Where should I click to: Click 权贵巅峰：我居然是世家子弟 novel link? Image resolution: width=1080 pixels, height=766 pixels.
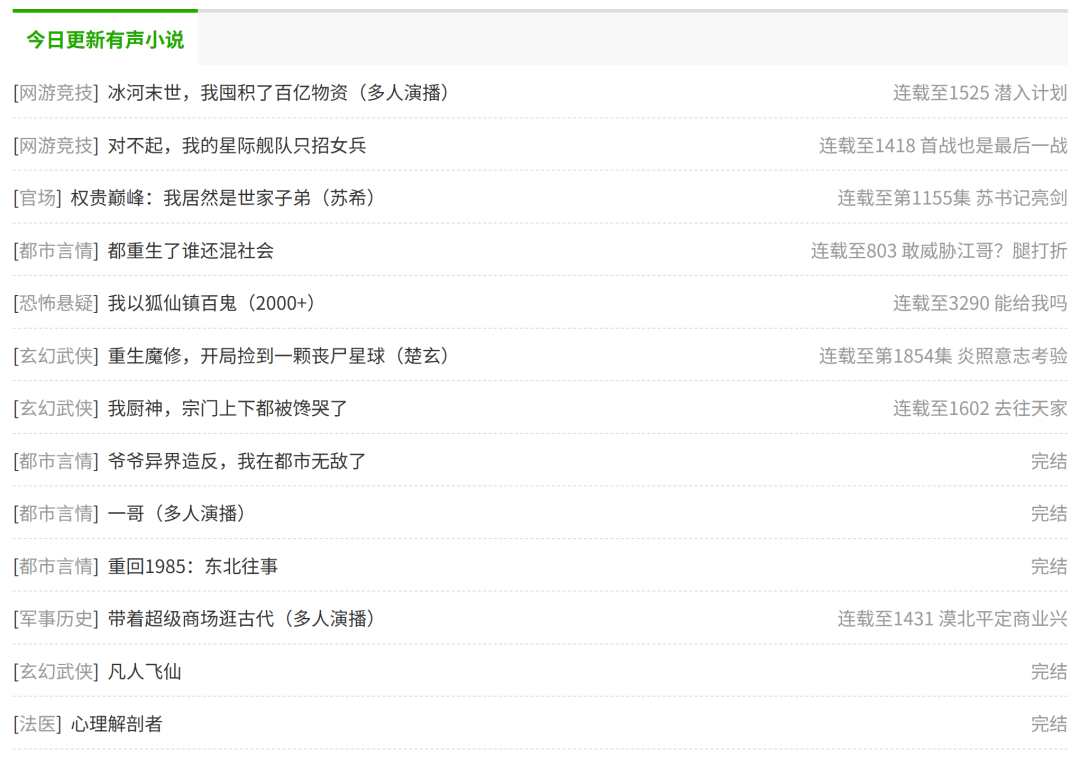point(223,198)
